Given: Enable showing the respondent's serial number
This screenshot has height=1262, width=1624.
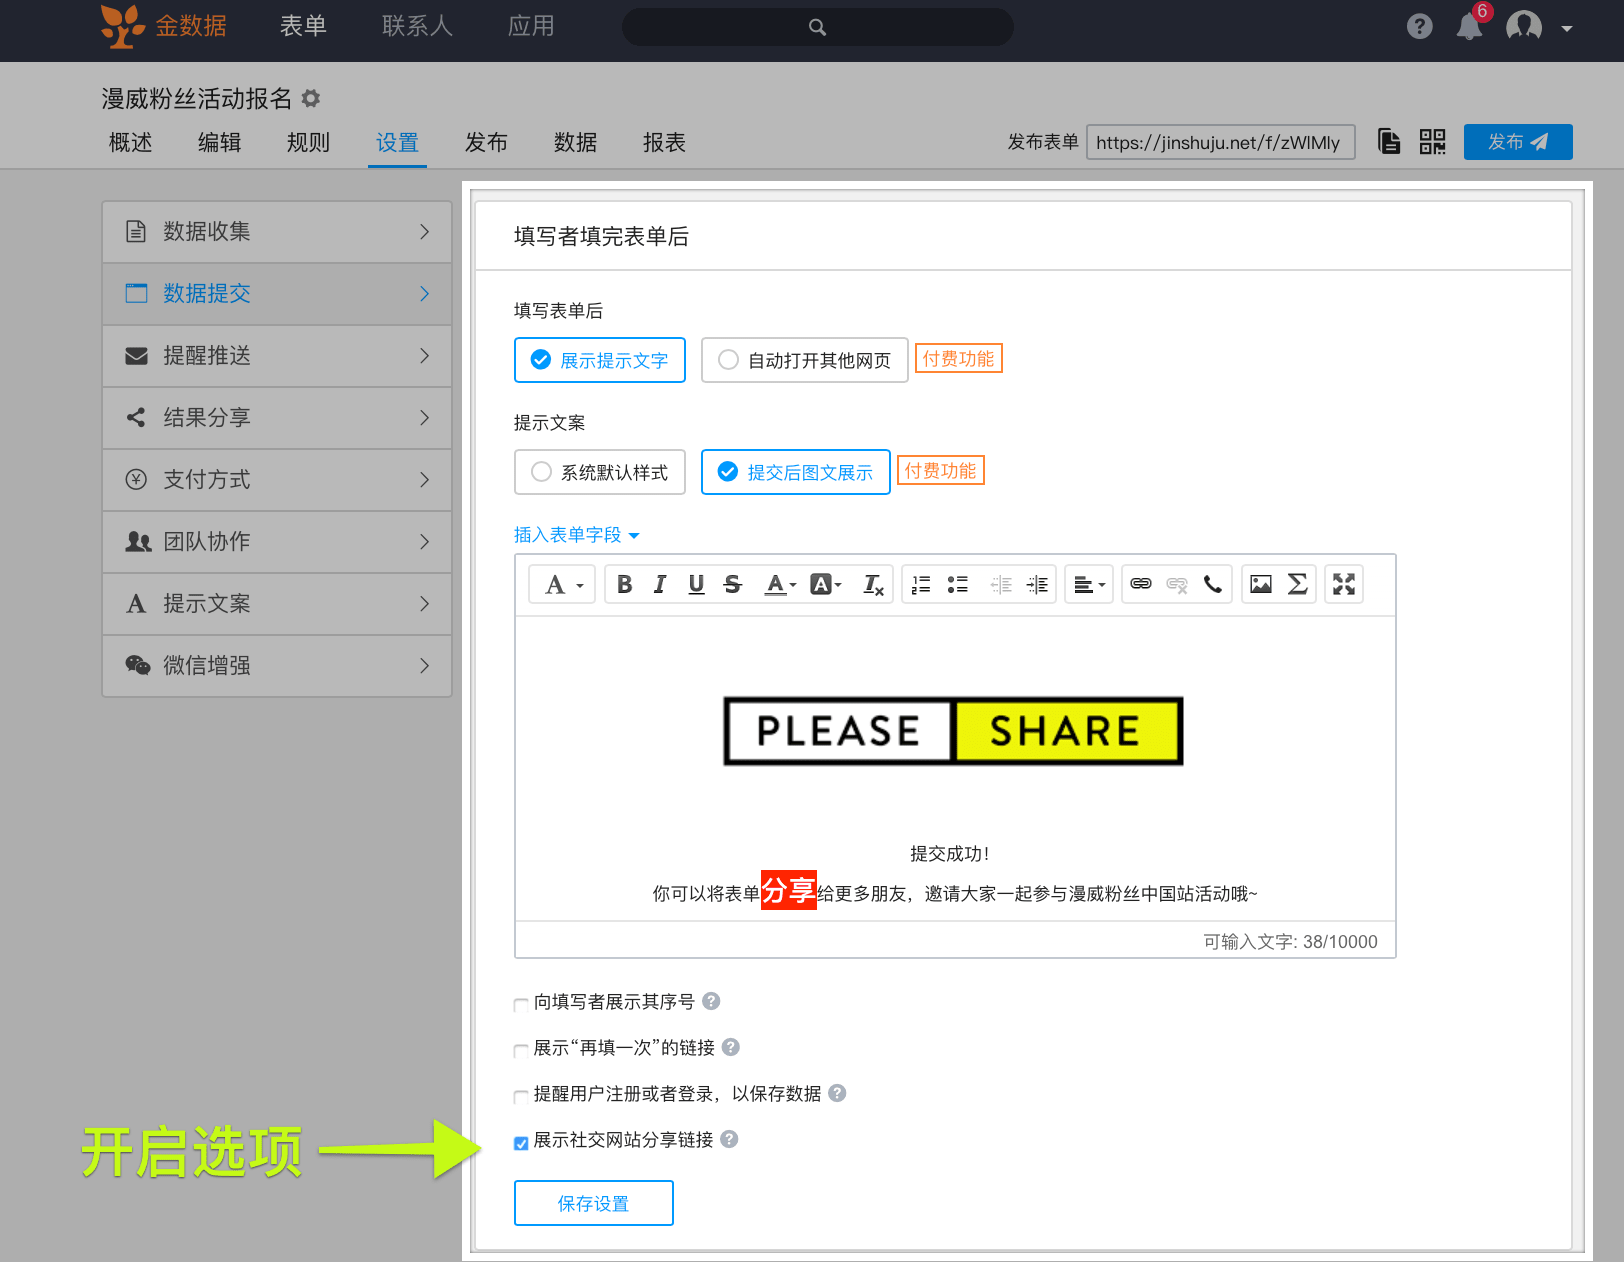Looking at the screenshot, I should [521, 1004].
